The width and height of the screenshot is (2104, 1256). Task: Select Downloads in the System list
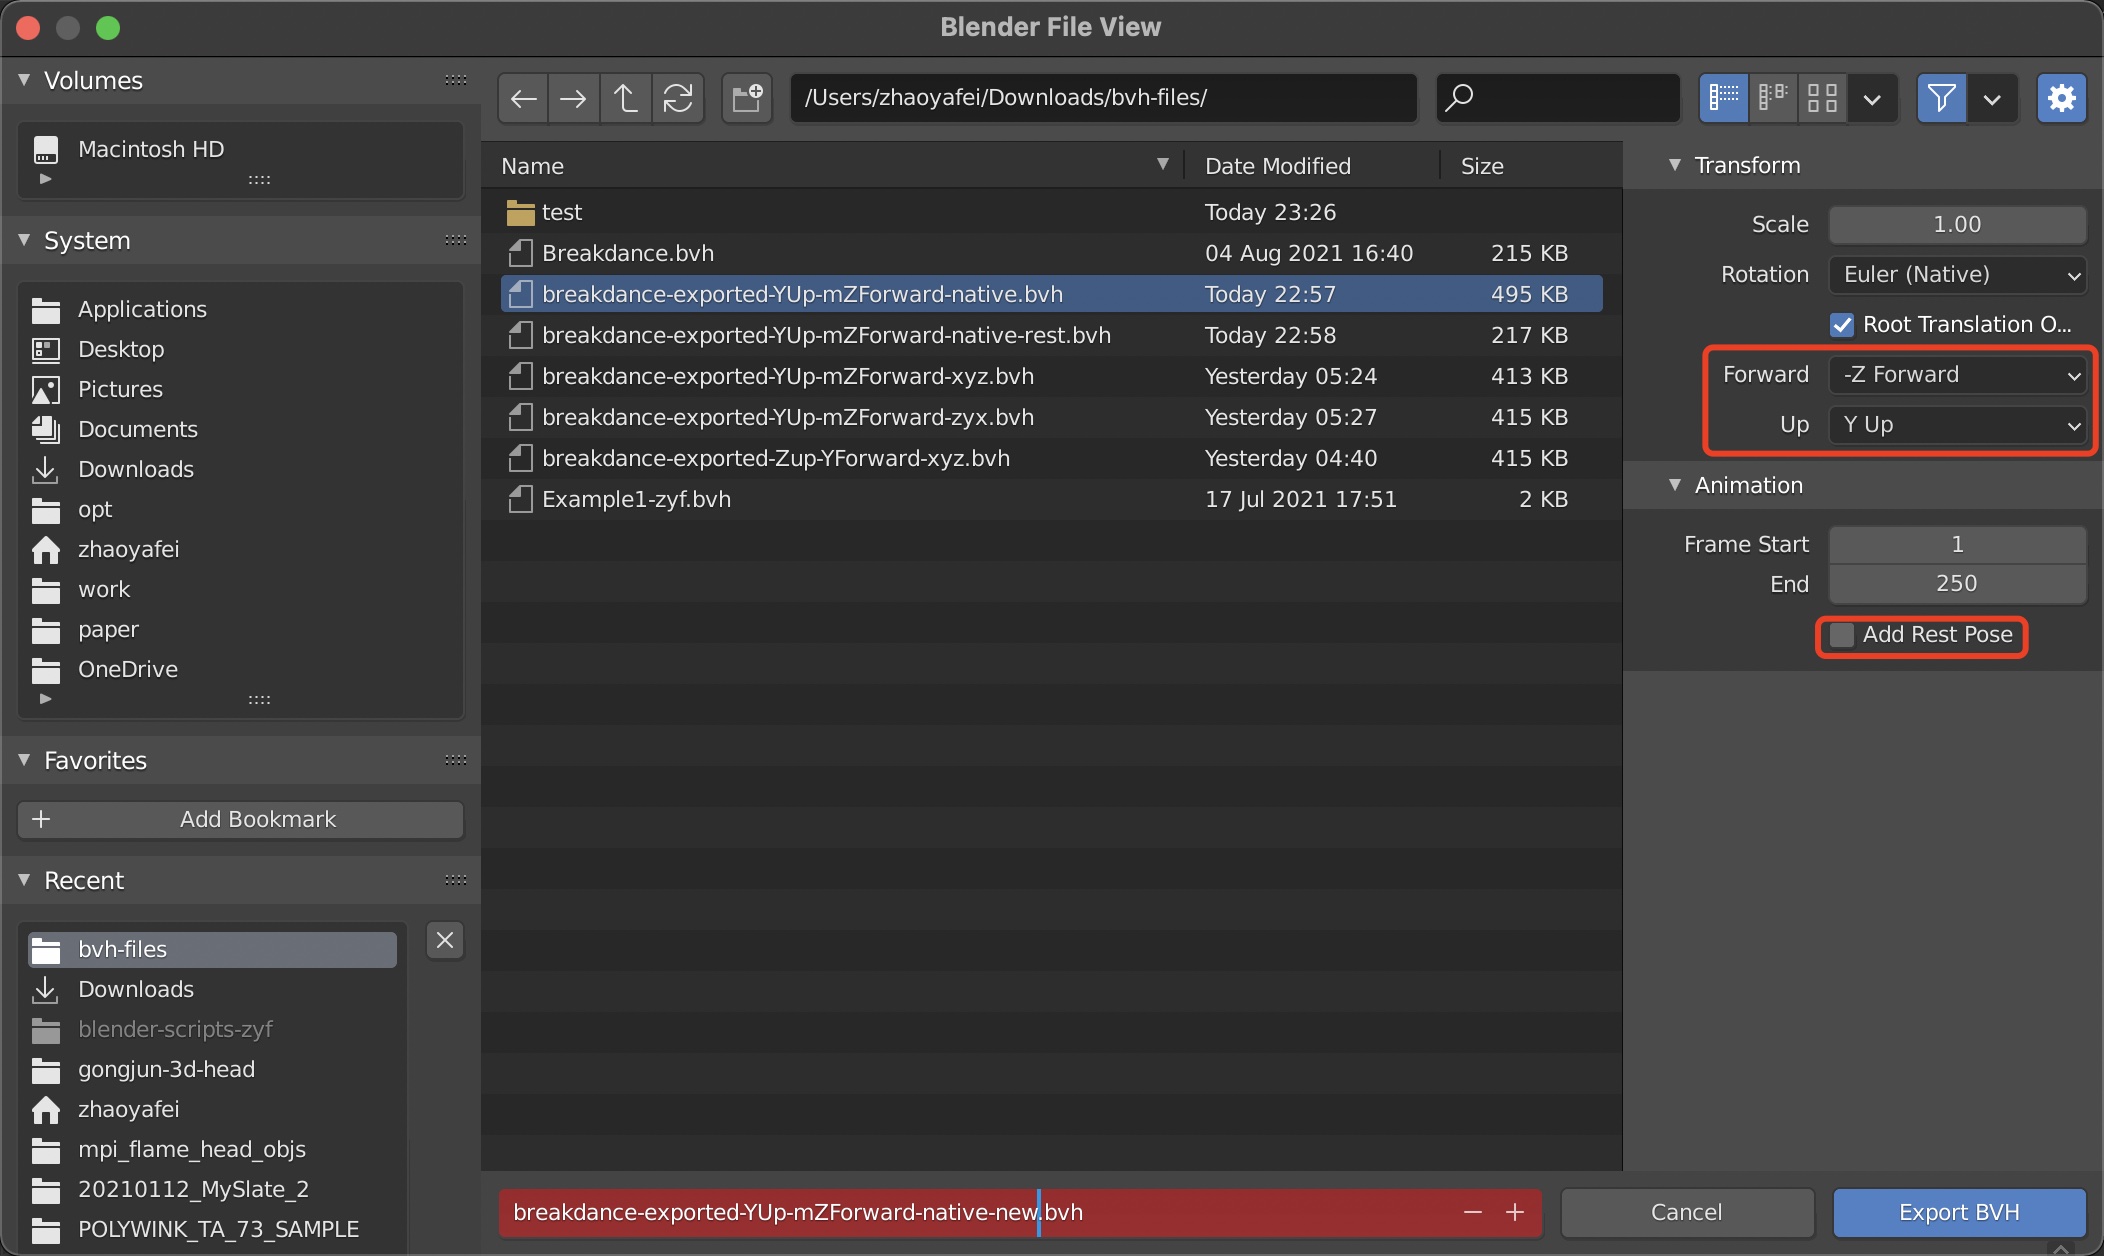click(136, 469)
